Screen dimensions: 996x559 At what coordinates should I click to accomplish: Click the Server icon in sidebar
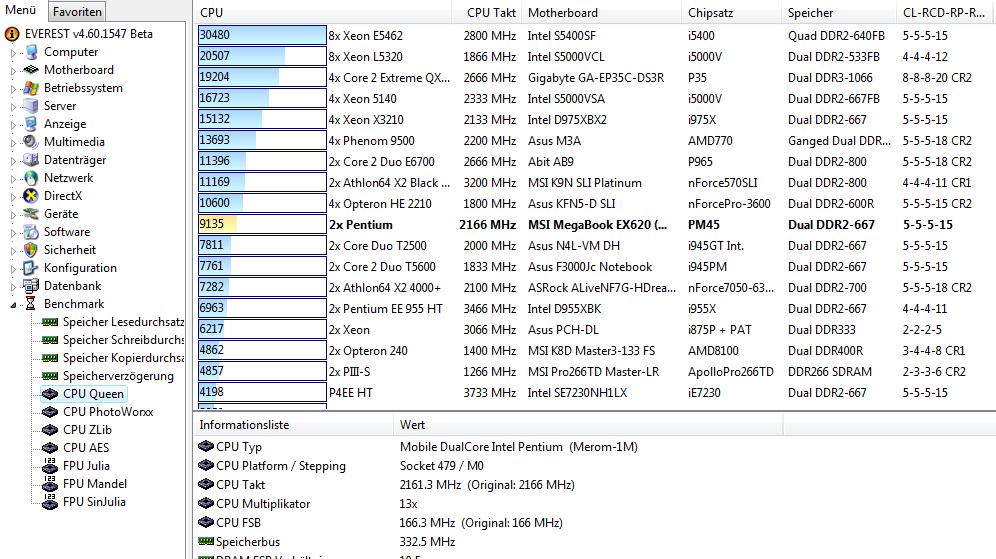[30, 106]
